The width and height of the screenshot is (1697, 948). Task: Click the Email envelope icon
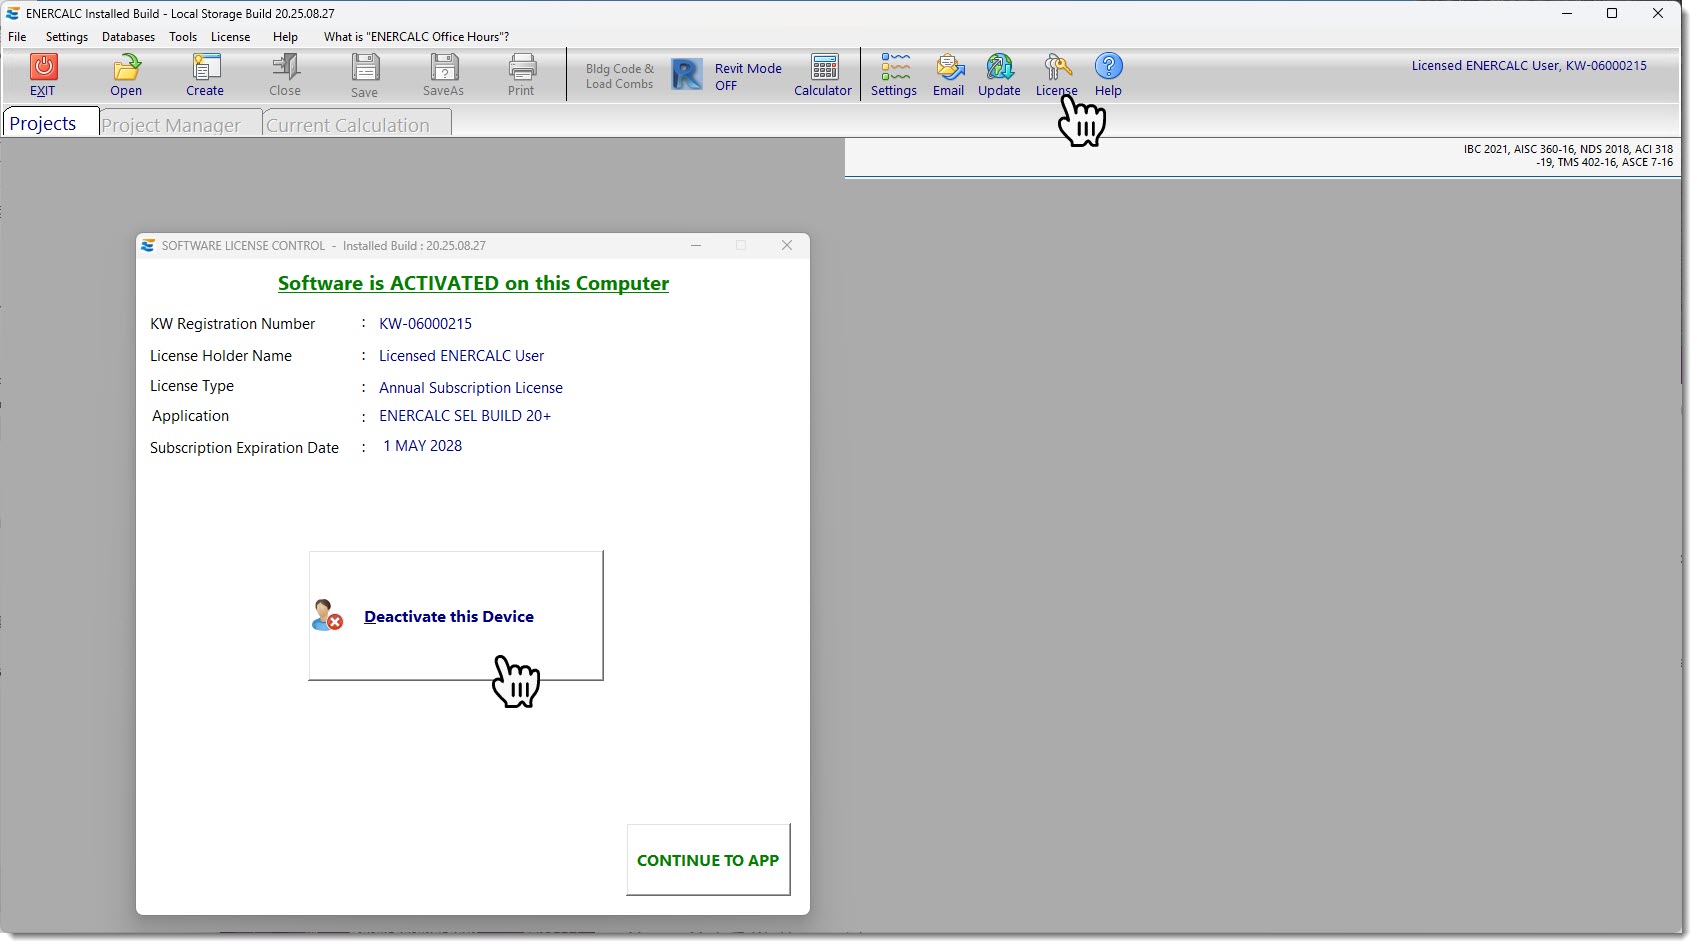[949, 67]
